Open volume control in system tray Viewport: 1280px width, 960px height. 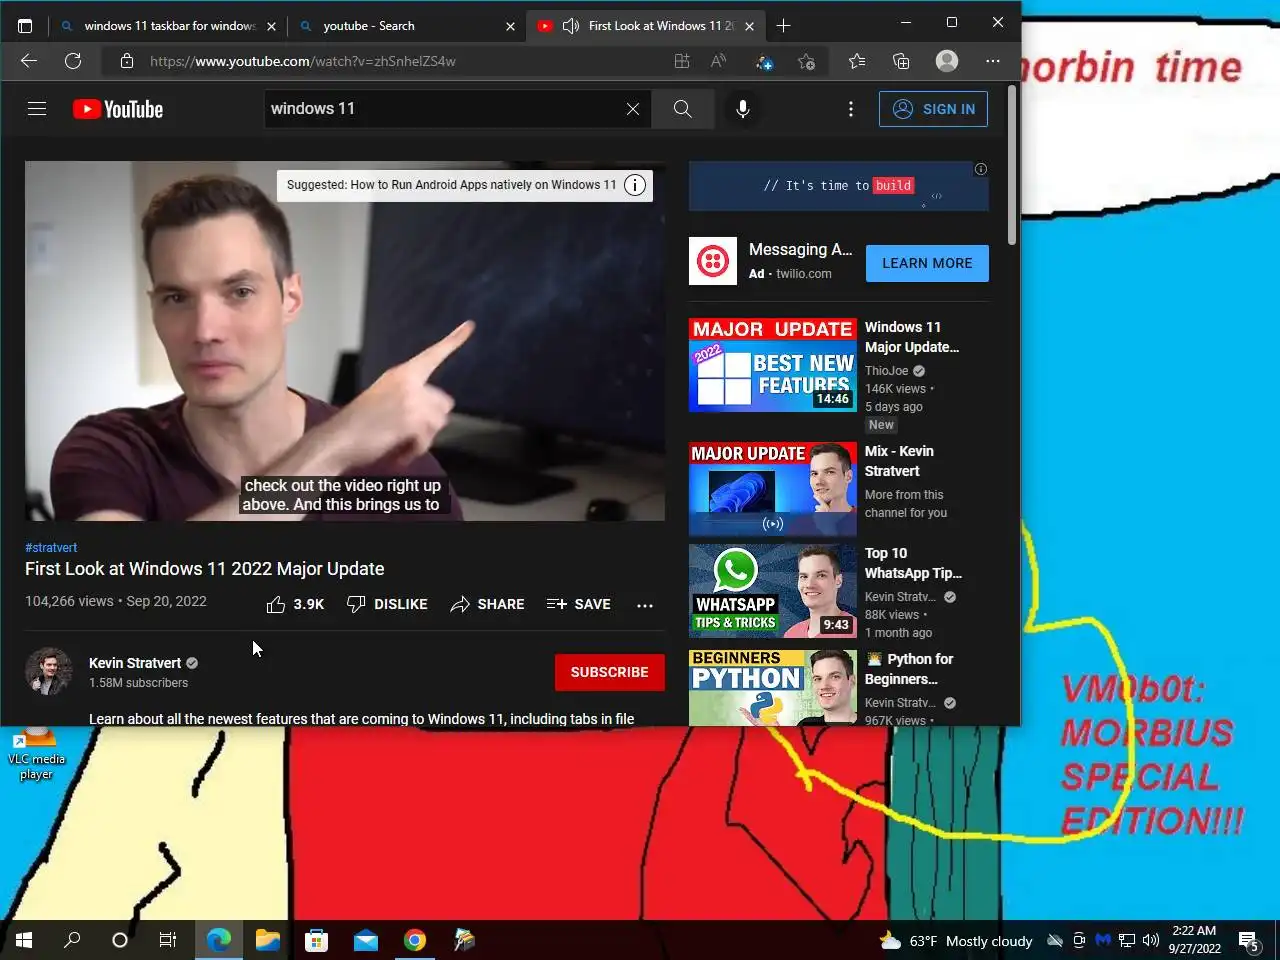point(1150,940)
